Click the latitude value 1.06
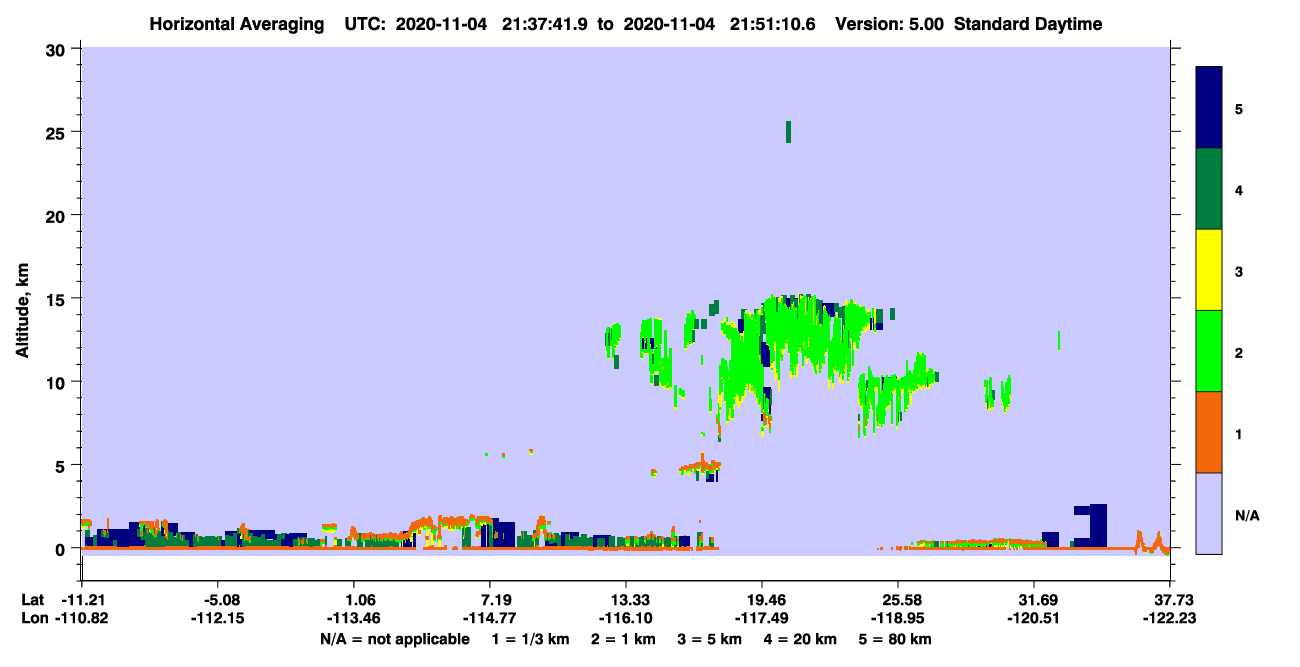Viewport: 1300px width, 667px height. [x=359, y=600]
